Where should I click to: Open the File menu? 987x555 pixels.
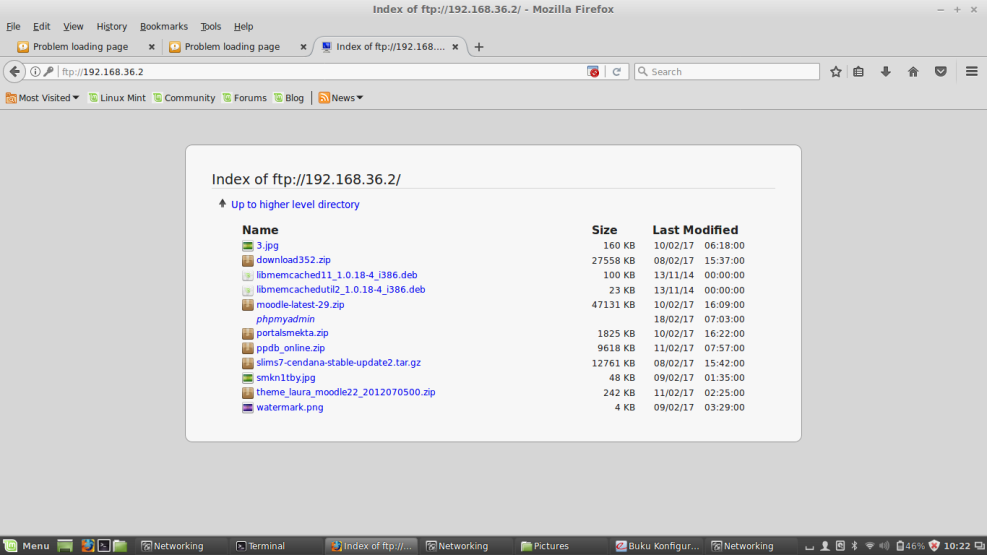tap(13, 26)
